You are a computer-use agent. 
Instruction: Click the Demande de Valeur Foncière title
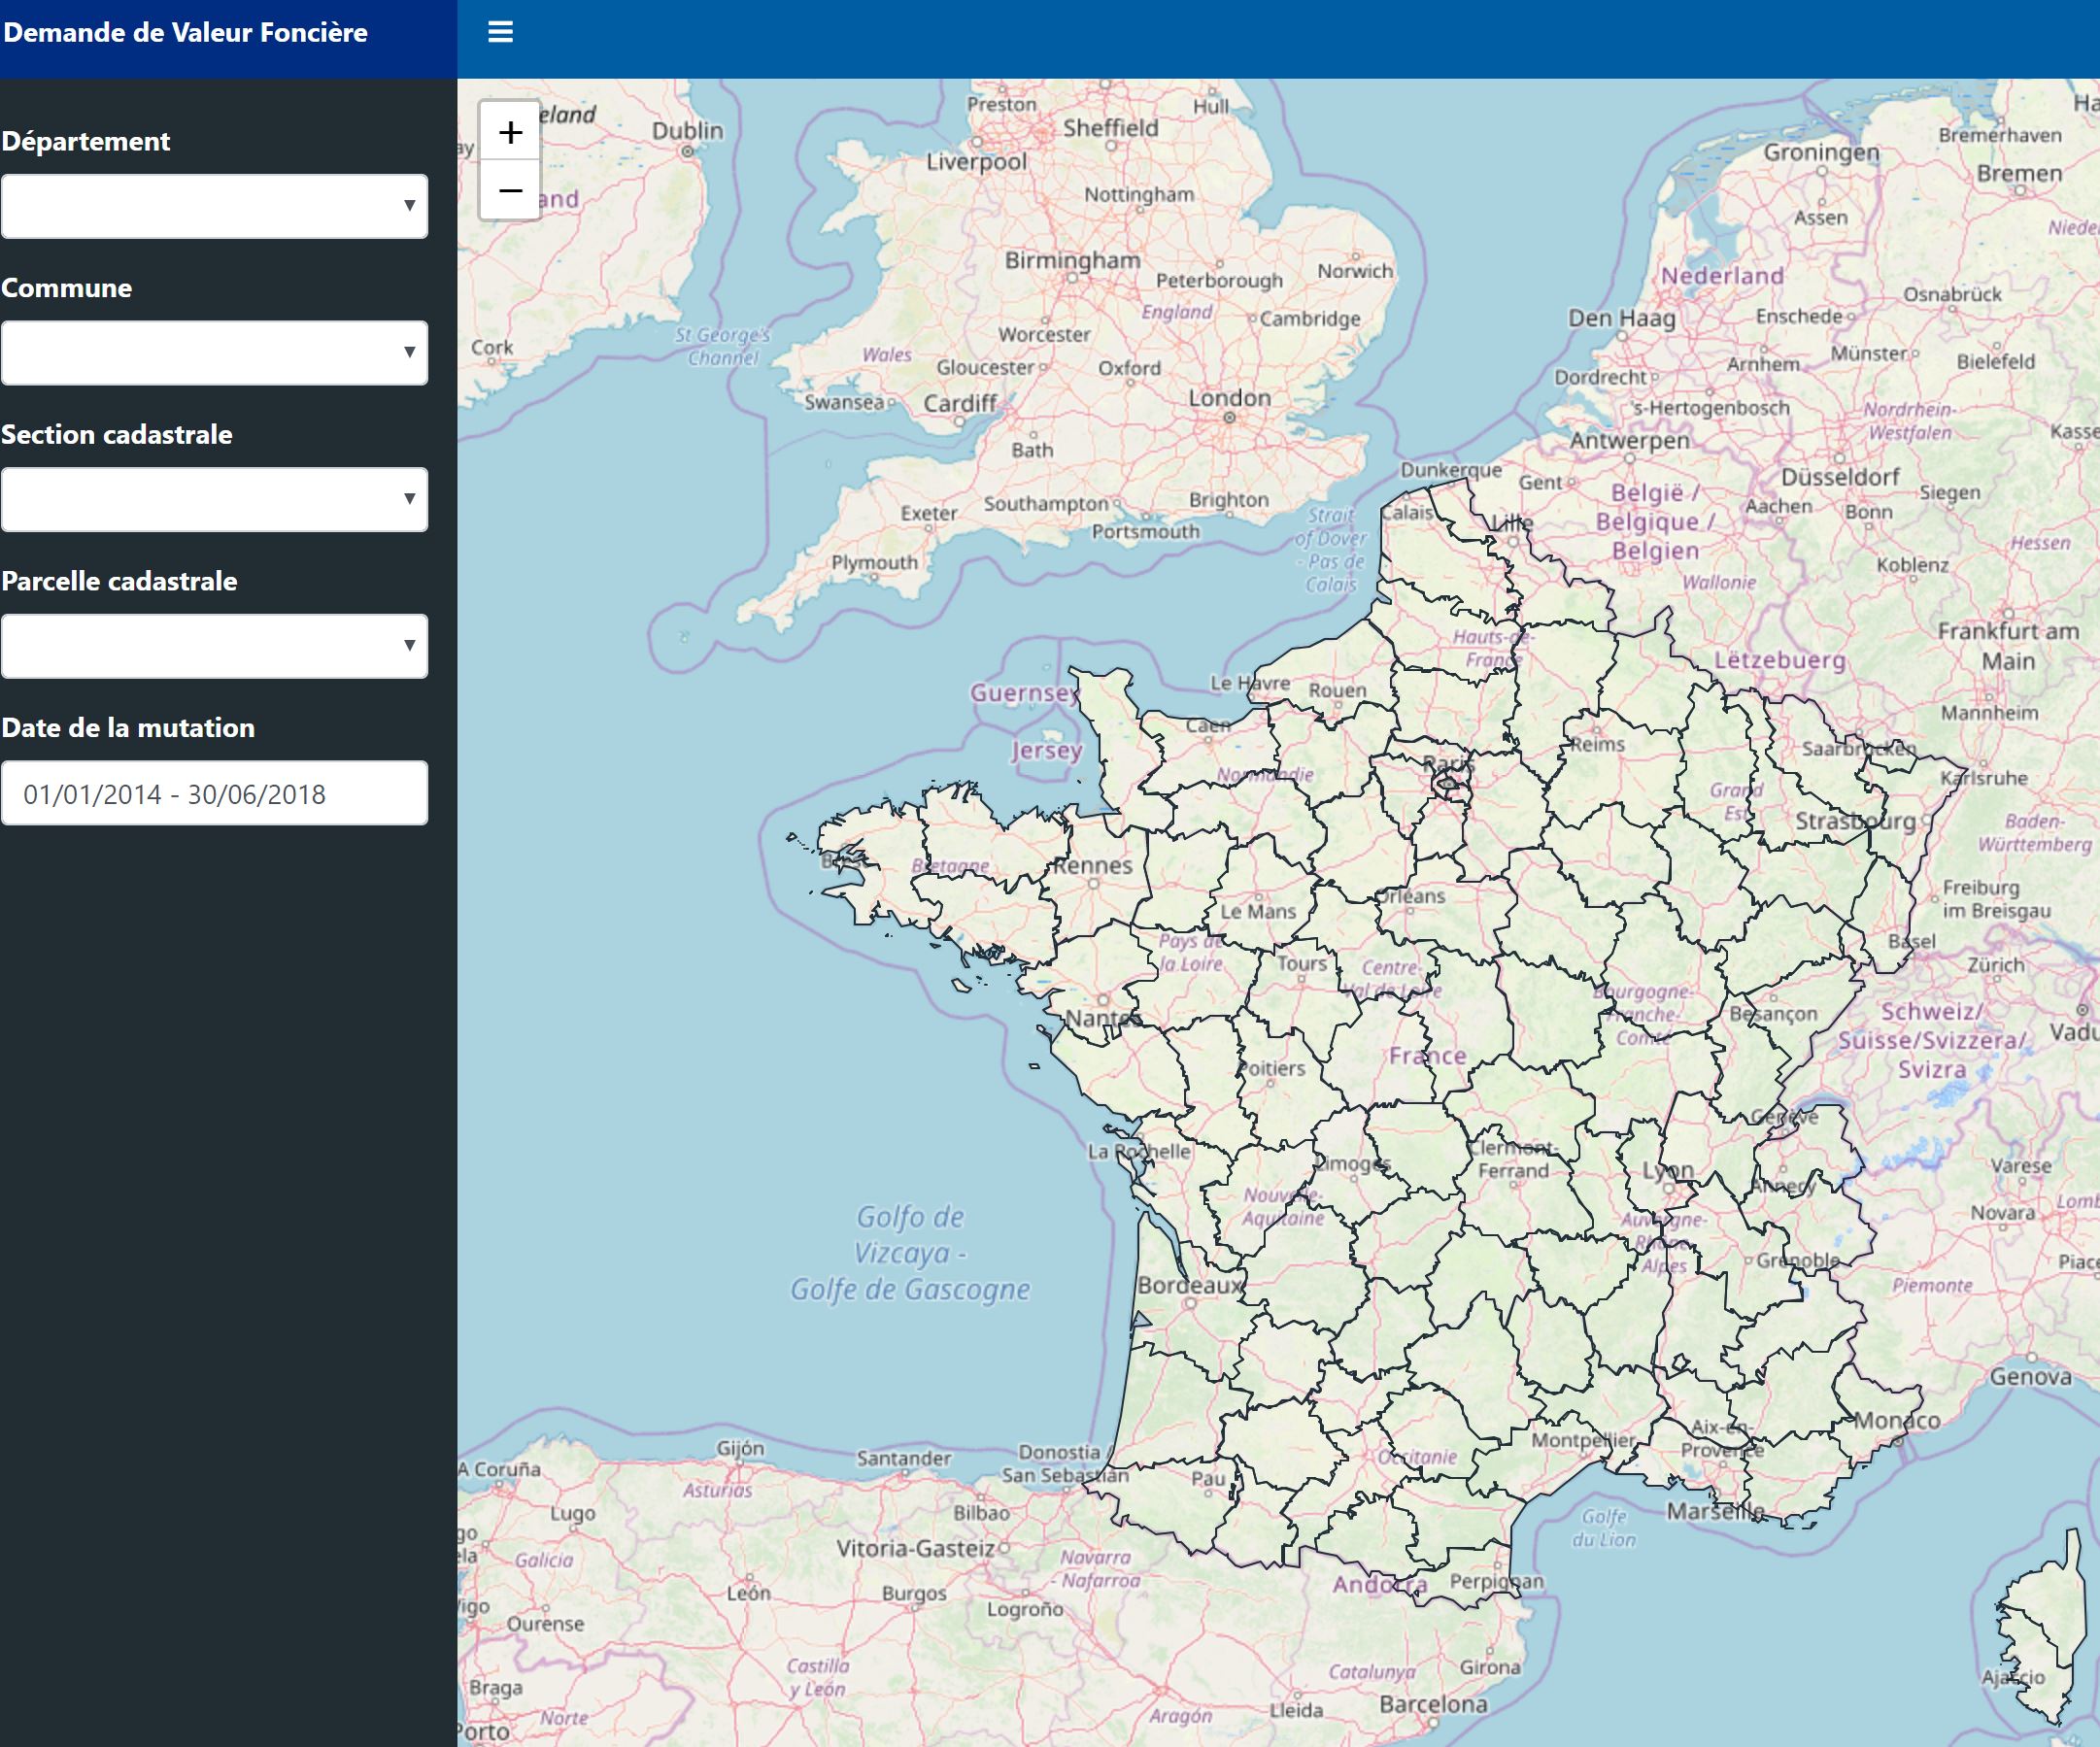coord(186,33)
